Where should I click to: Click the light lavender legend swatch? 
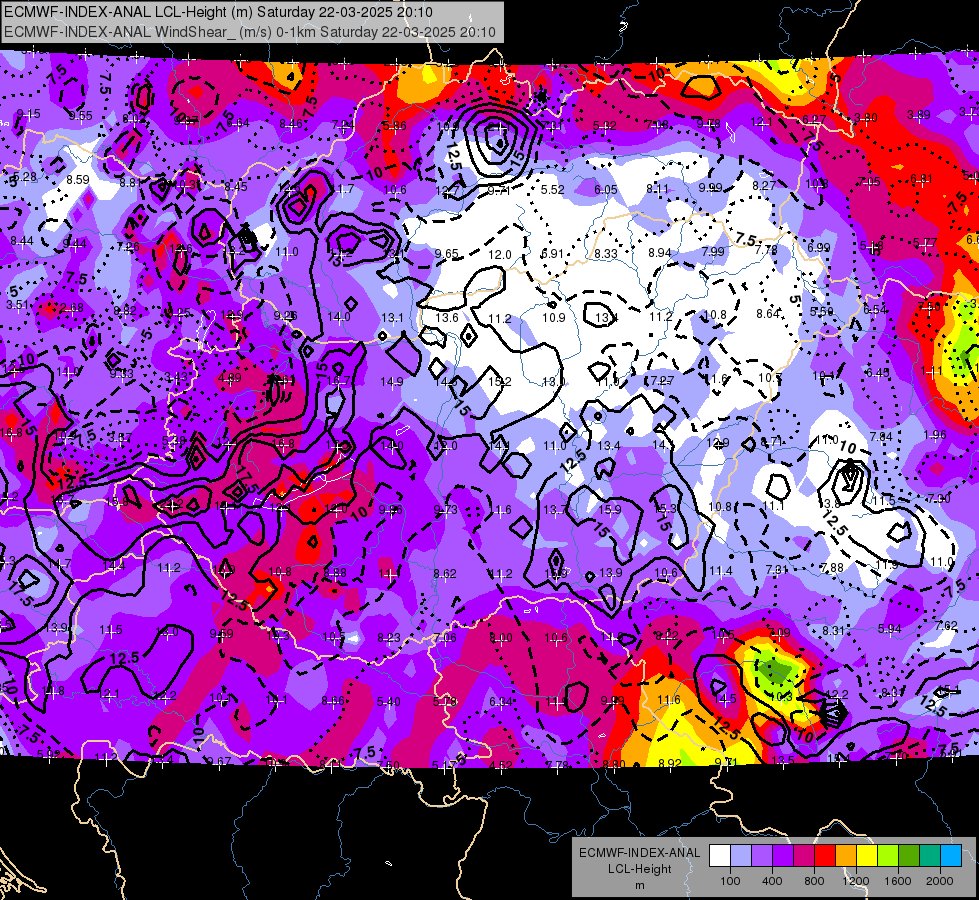tap(740, 856)
